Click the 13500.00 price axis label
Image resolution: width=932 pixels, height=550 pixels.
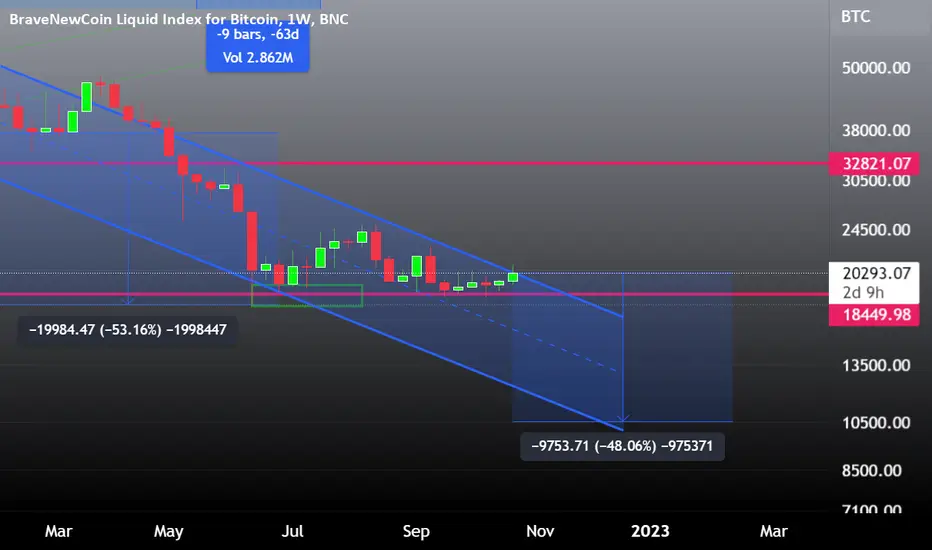876,365
